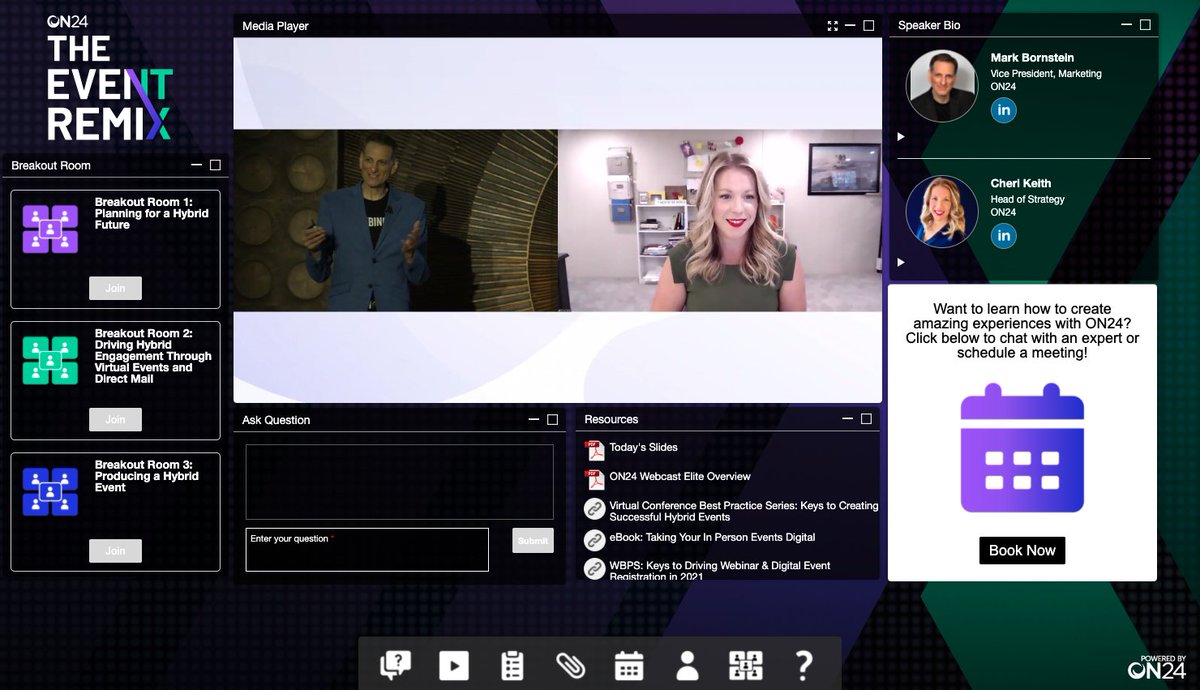1200x690 pixels.
Task: Join Breakout Room 2: Driving Hybrid Engagement
Action: point(115,419)
